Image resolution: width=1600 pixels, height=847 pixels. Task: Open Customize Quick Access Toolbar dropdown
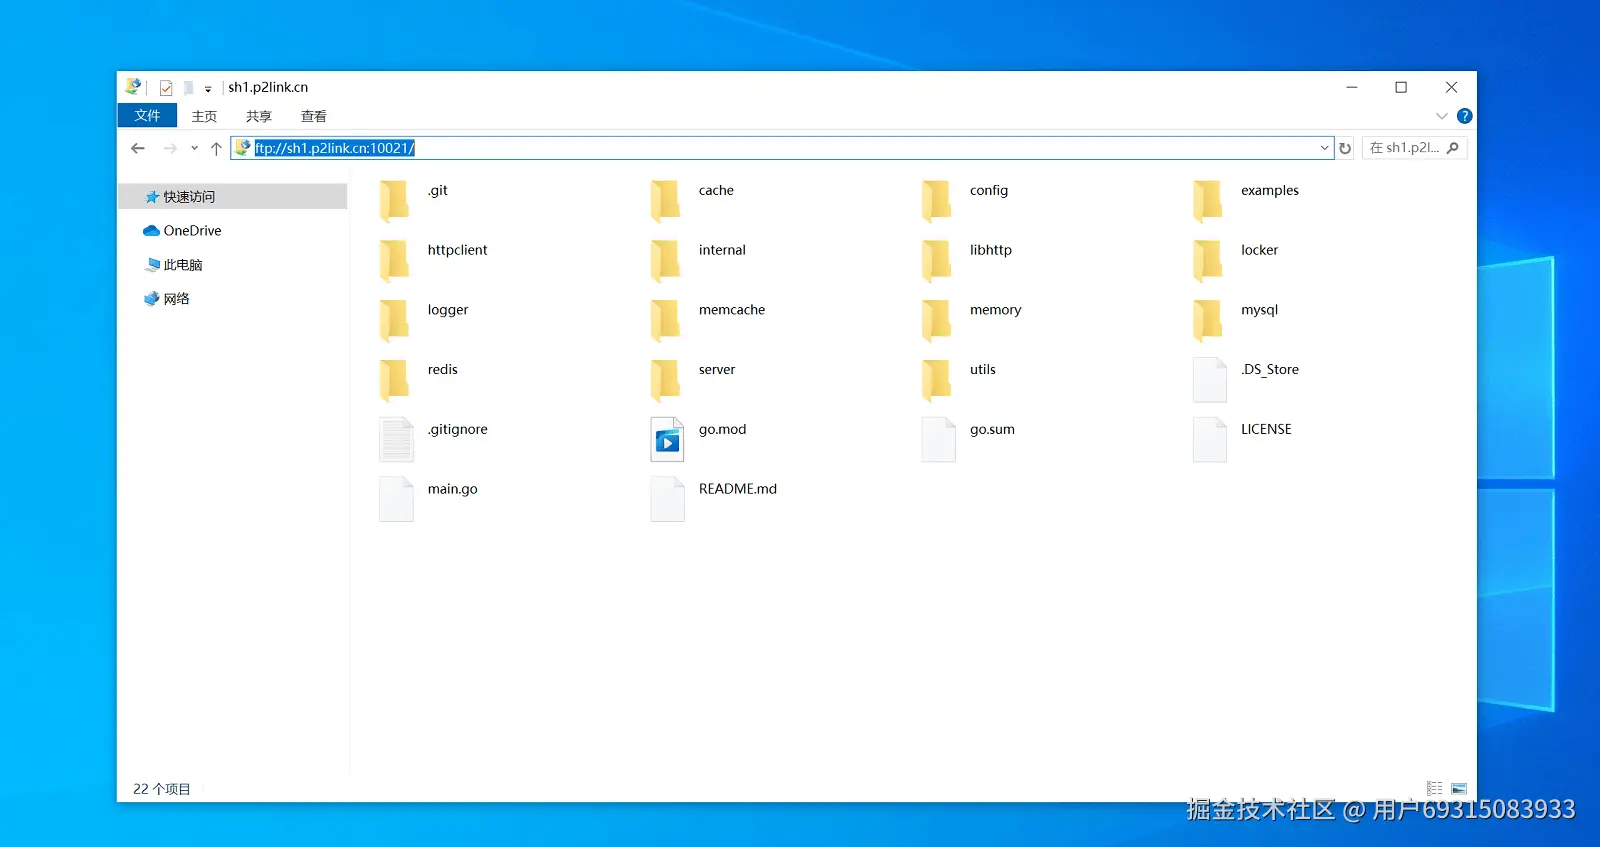(x=208, y=89)
